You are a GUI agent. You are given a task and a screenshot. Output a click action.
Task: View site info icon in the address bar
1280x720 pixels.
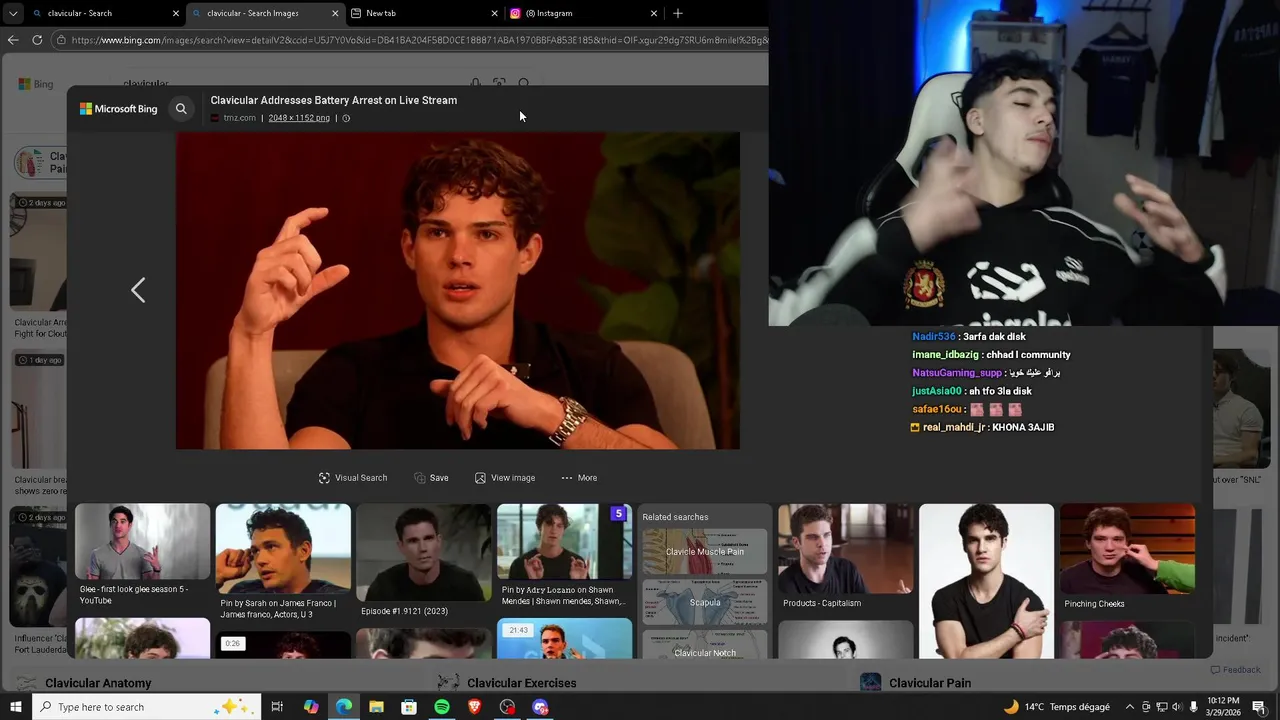[x=61, y=40]
